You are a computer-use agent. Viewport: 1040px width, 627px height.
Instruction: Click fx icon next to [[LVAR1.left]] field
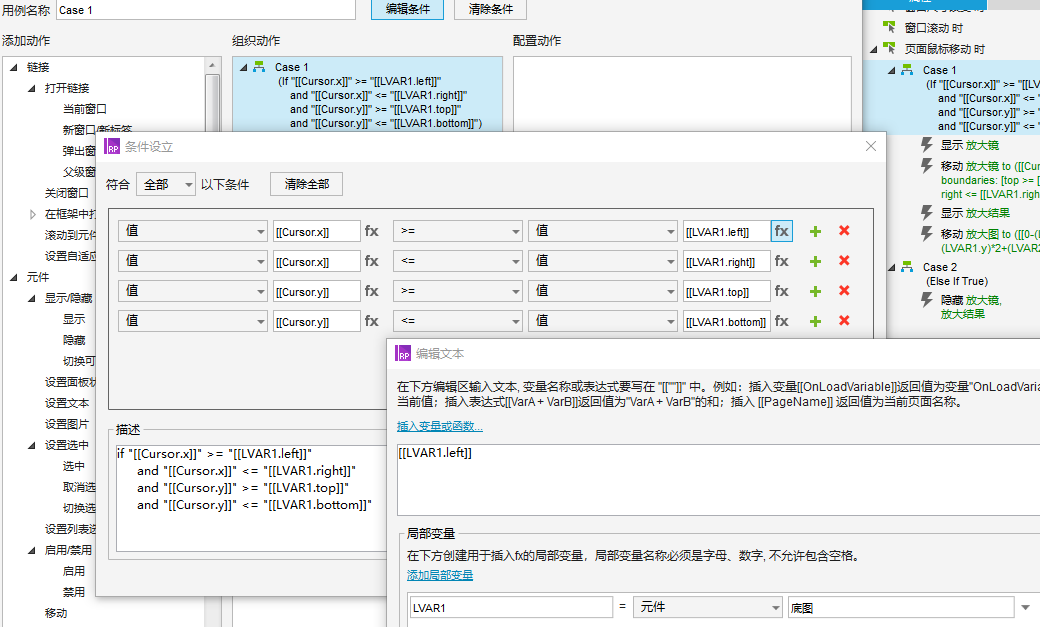pyautogui.click(x=781, y=231)
